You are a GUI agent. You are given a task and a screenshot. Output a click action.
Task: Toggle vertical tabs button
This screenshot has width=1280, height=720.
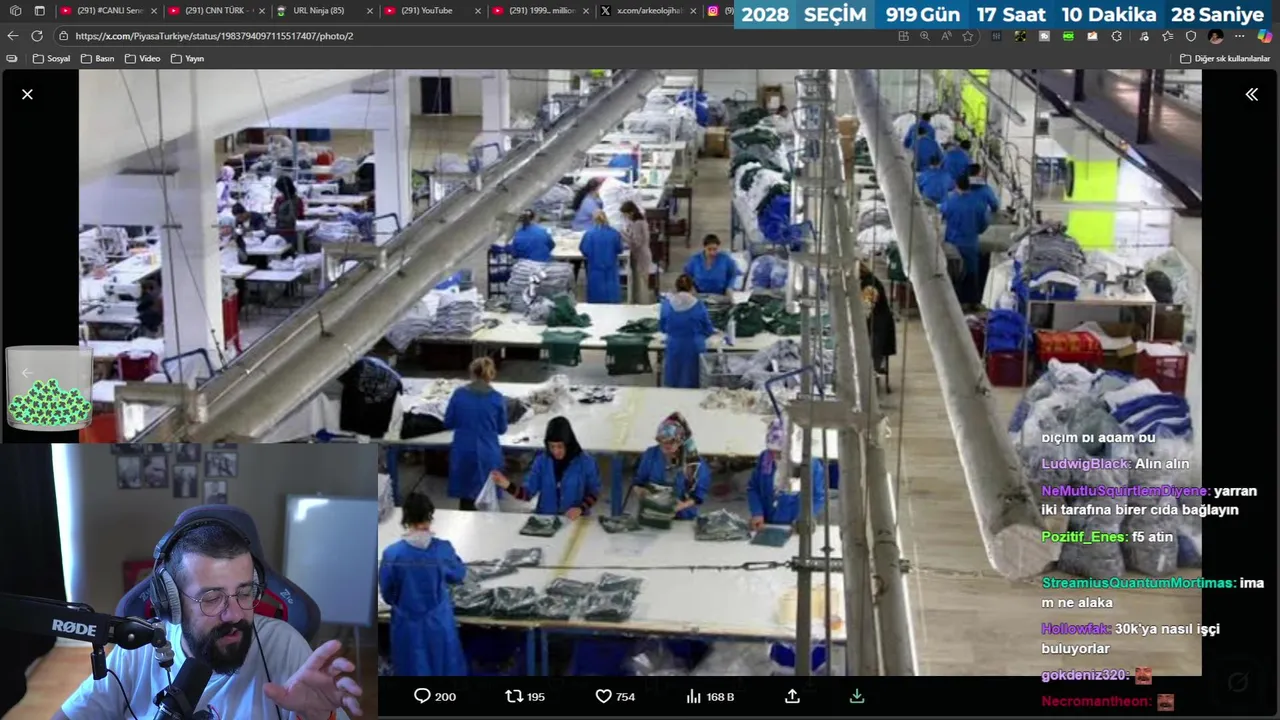(x=39, y=11)
